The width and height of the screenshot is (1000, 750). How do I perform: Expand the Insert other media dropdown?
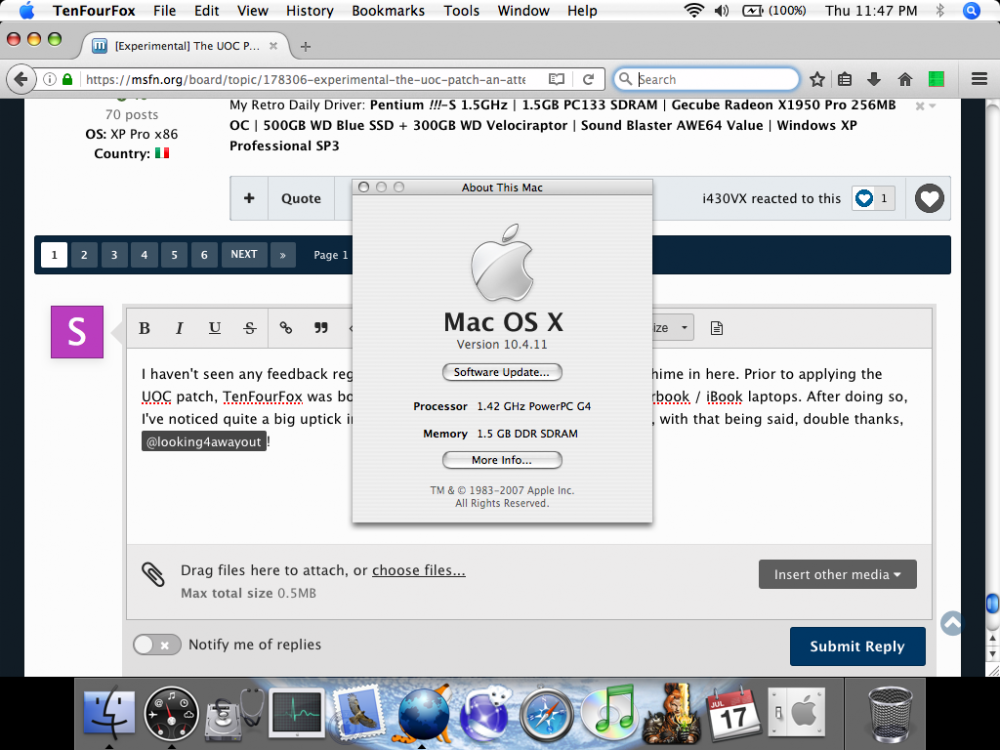point(837,574)
